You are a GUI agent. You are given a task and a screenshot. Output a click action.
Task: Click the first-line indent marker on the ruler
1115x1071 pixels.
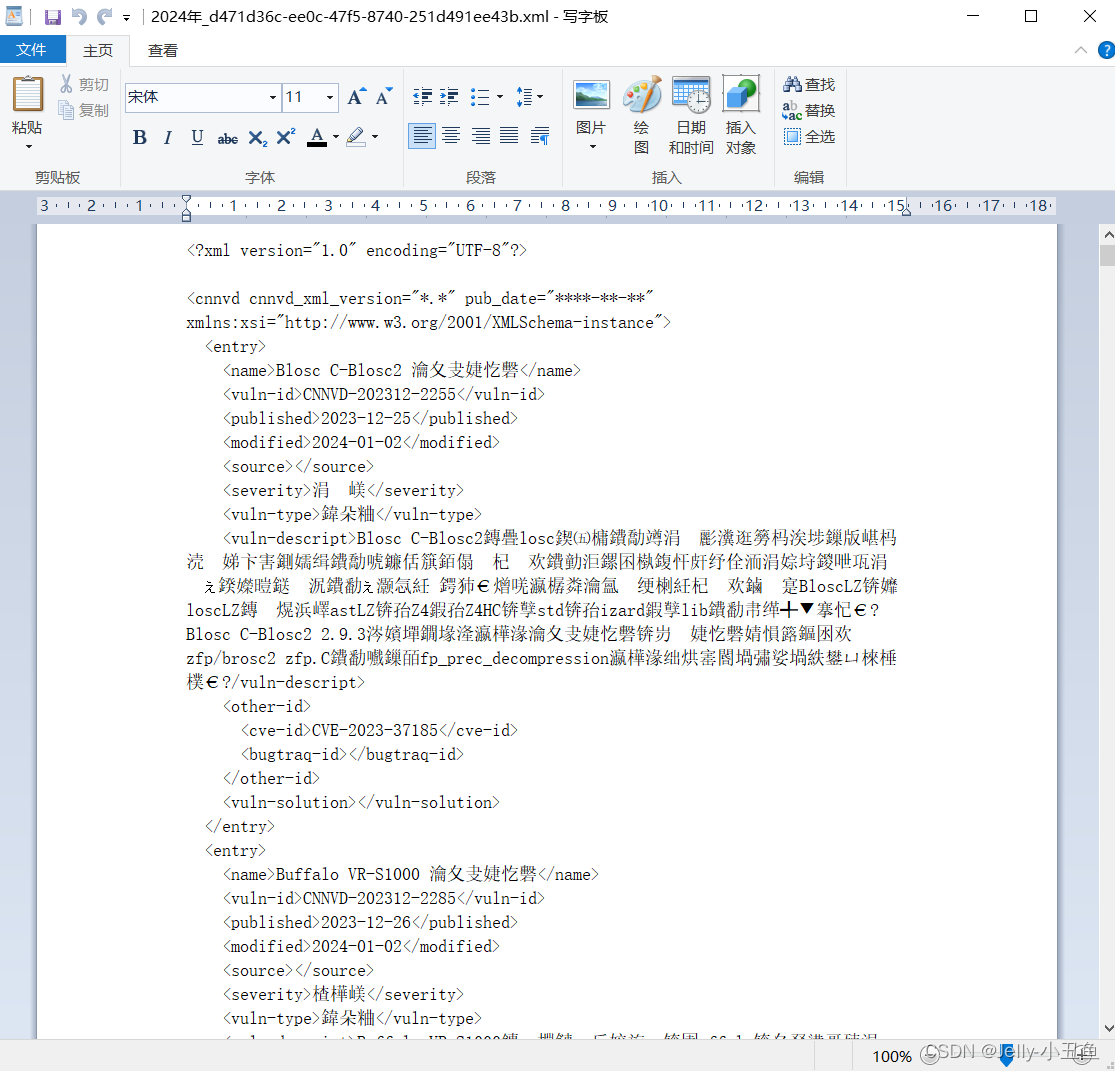tap(186, 200)
